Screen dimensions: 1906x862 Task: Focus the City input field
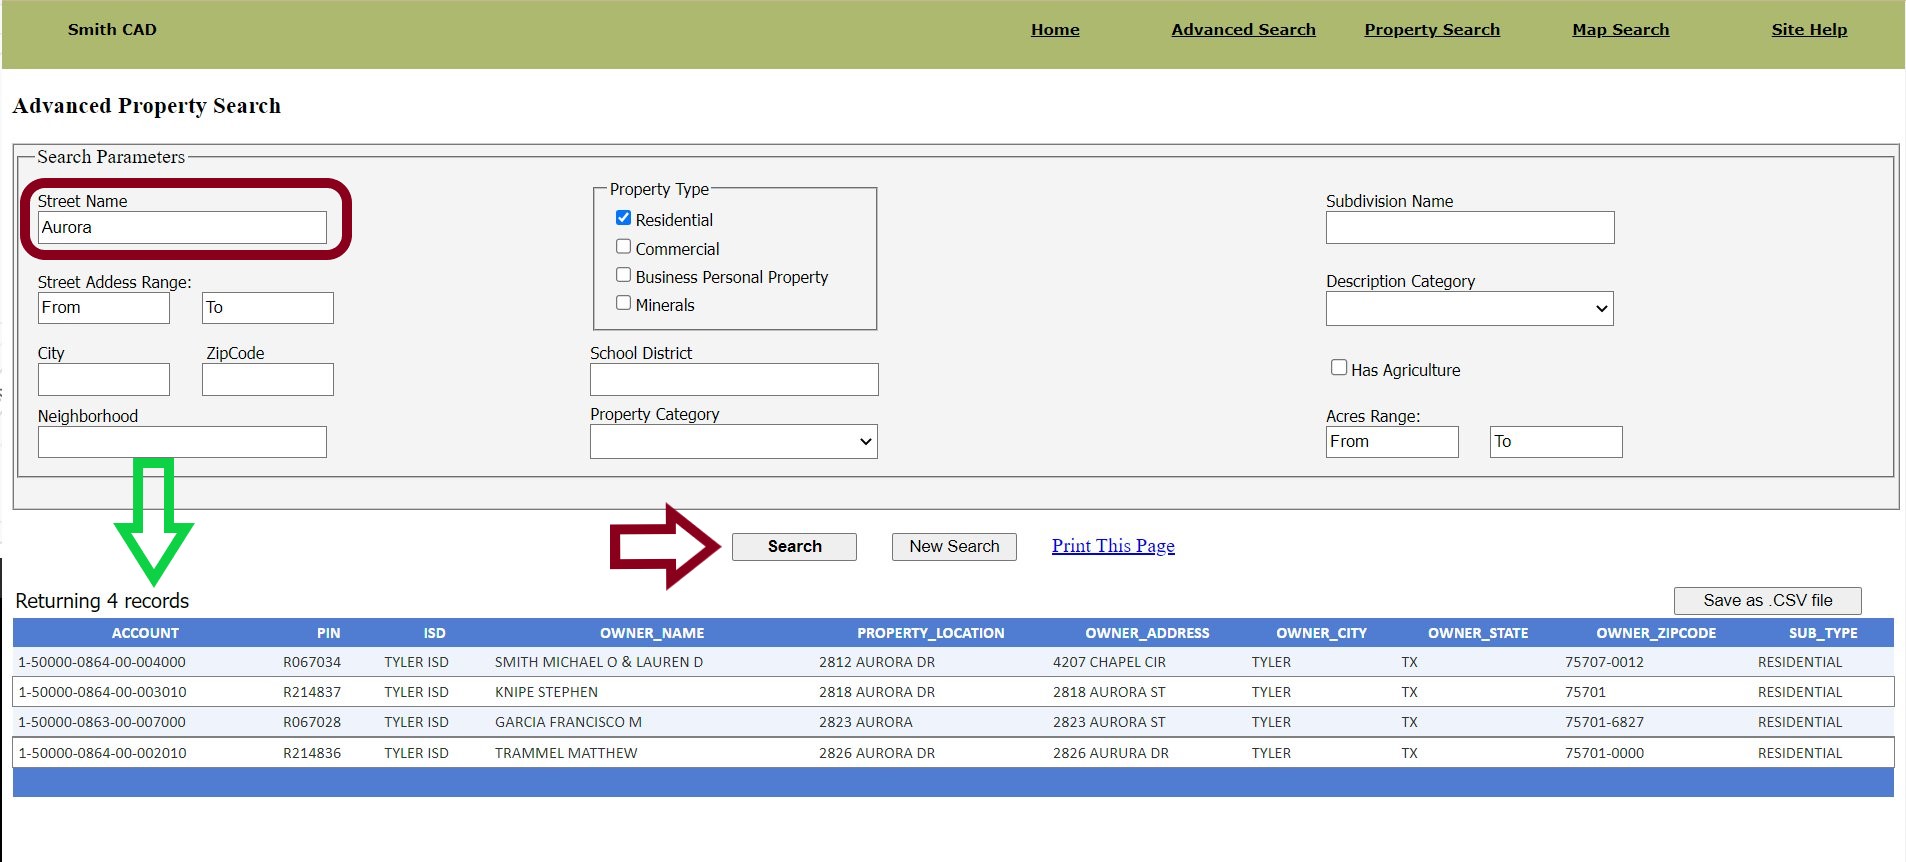(104, 380)
